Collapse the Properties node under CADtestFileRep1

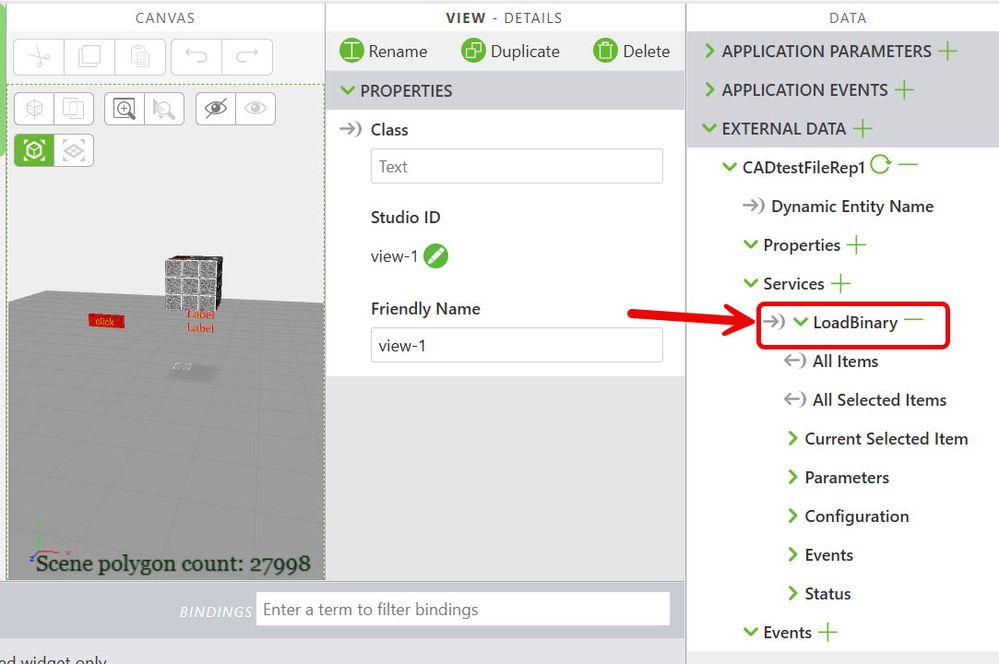pos(751,245)
